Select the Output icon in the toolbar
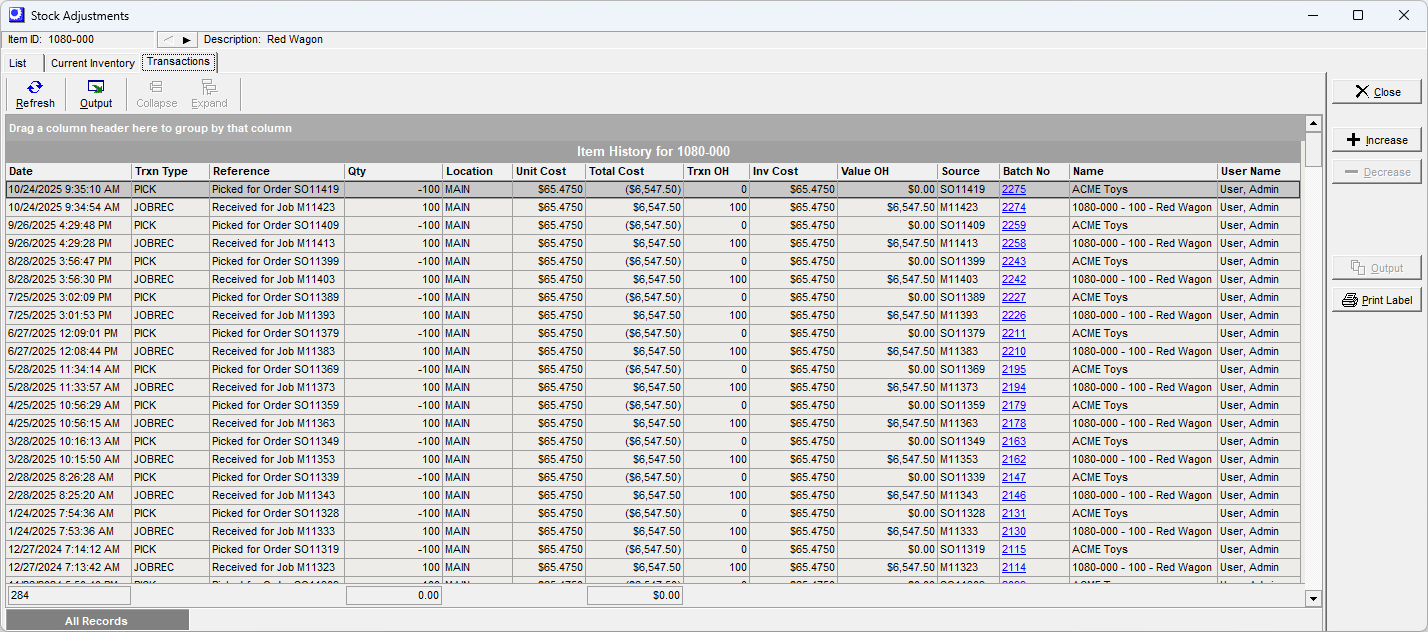The image size is (1428, 632). (x=96, y=93)
